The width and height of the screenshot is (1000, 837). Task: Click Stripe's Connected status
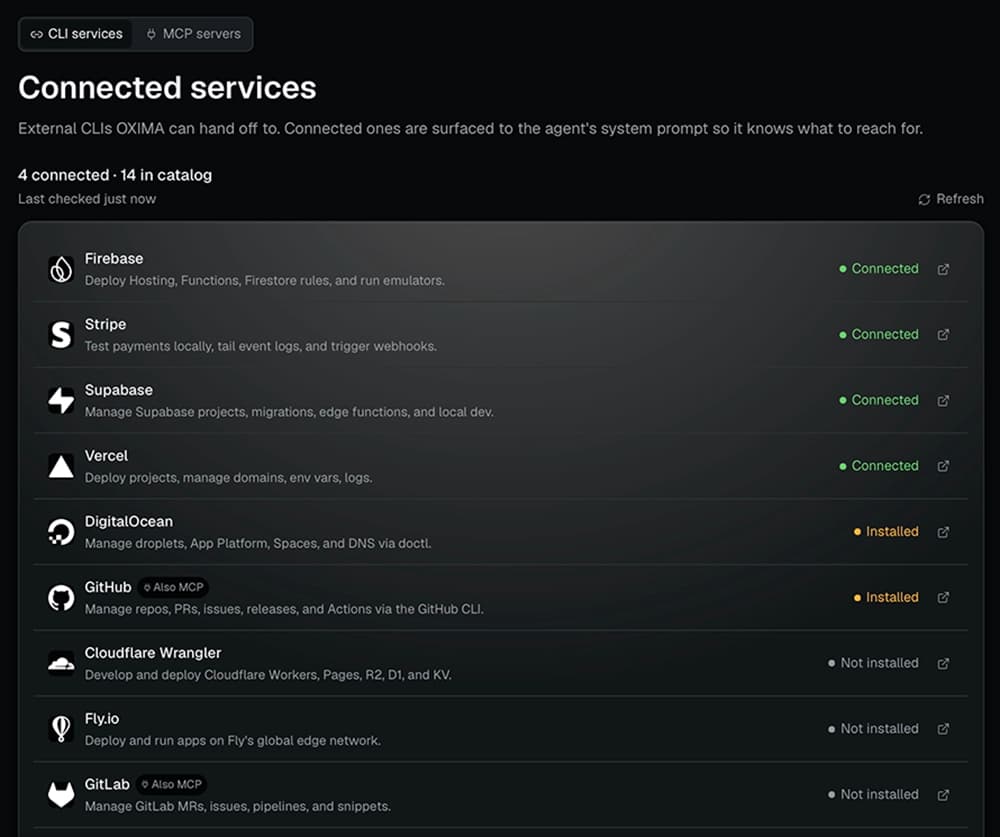(879, 334)
